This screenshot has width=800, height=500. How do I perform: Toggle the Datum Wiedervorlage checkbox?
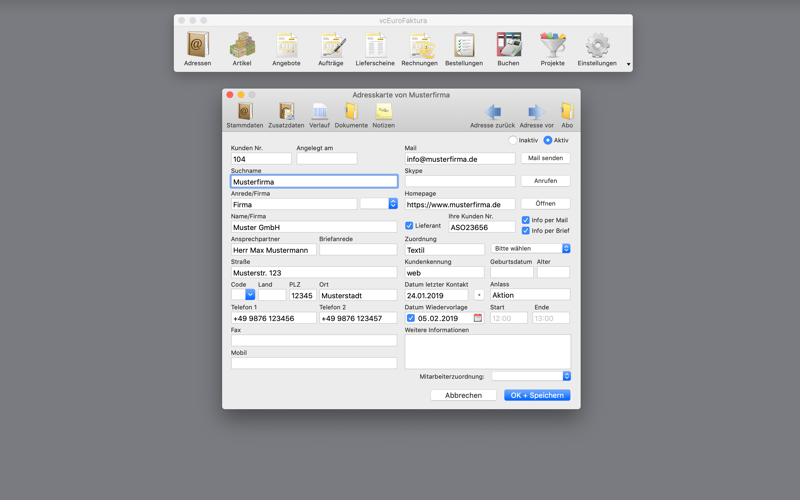coord(411,318)
